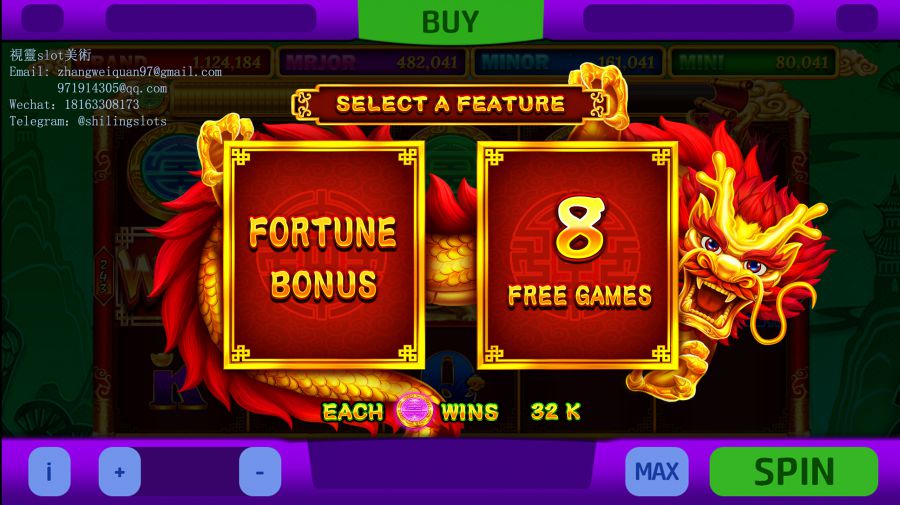The width and height of the screenshot is (900, 505).
Task: Click the pink coin symbol icon
Action: pos(413,411)
